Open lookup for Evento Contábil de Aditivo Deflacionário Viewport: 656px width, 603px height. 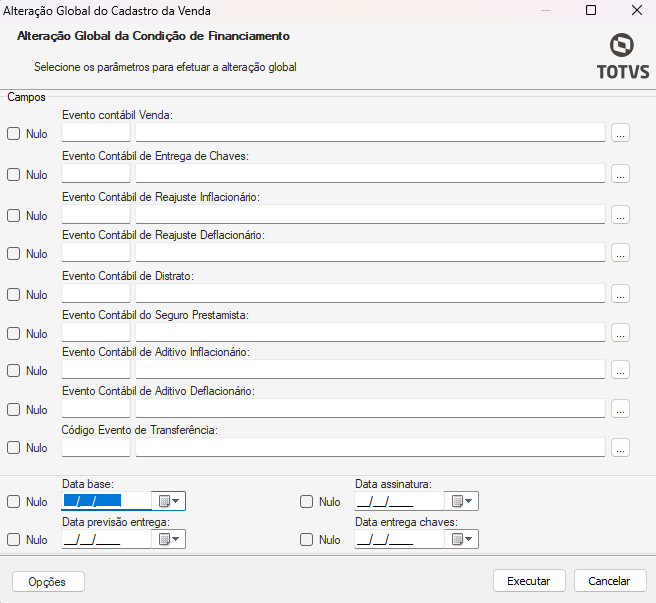(x=620, y=408)
